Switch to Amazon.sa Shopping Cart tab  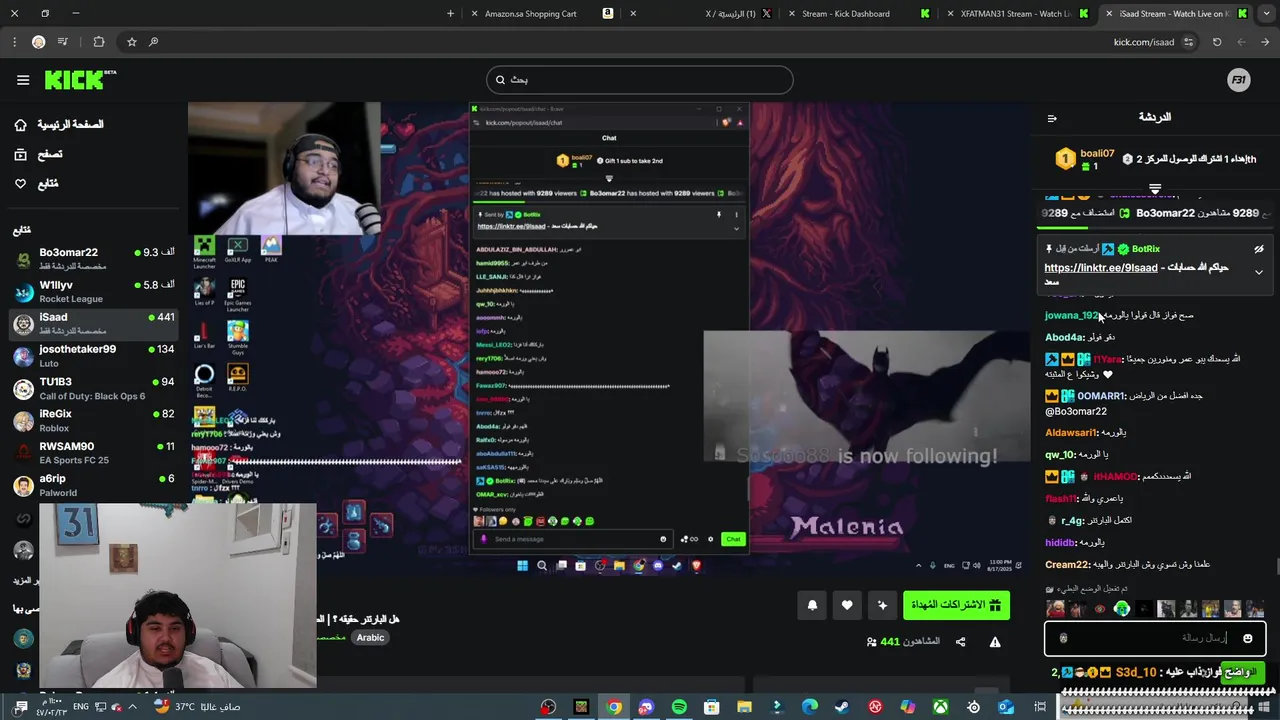pyautogui.click(x=540, y=14)
